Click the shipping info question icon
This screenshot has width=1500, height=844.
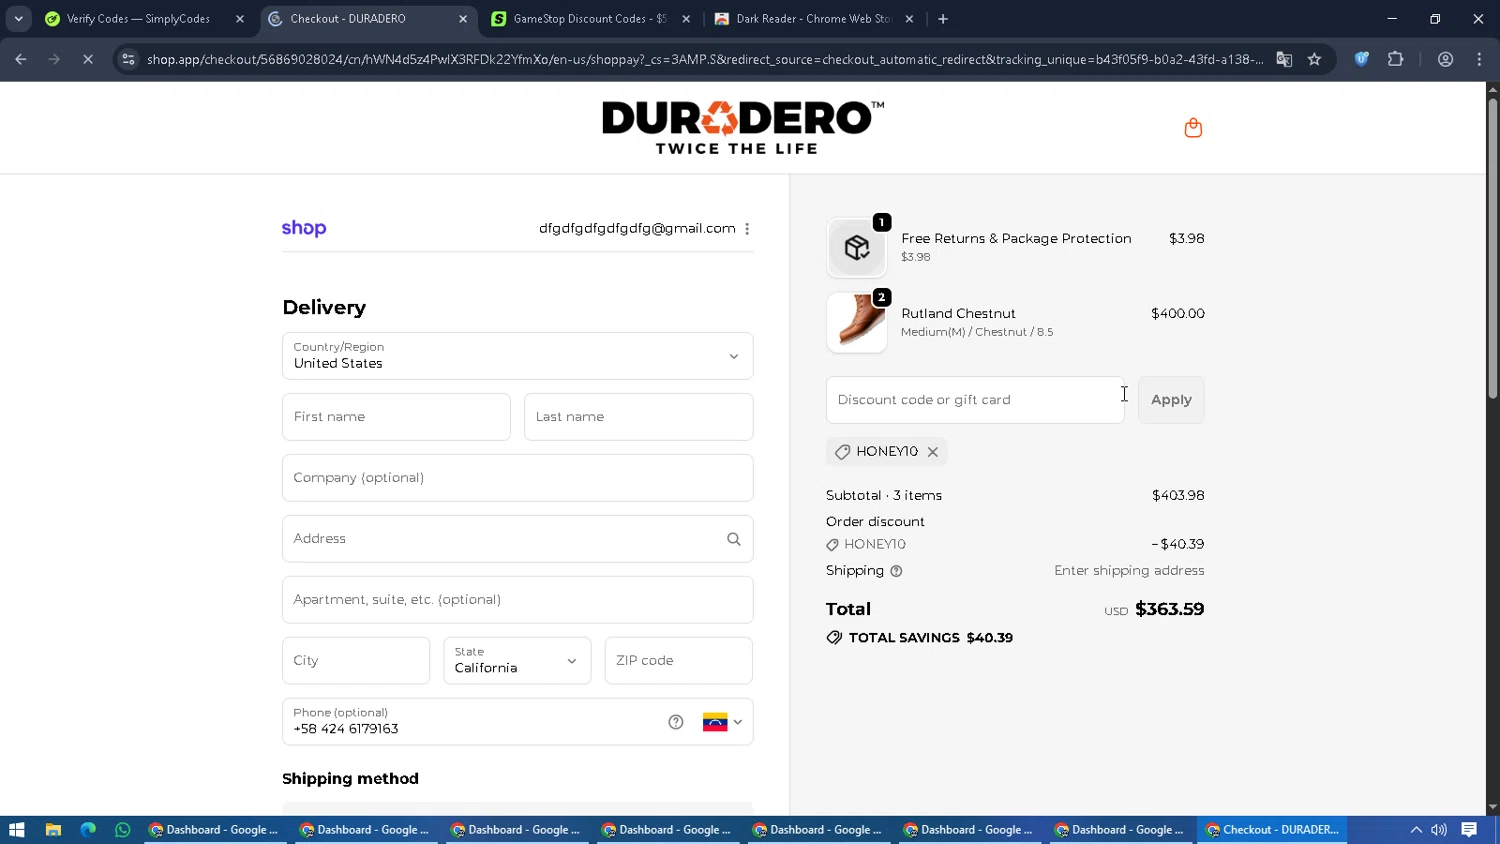(x=896, y=571)
